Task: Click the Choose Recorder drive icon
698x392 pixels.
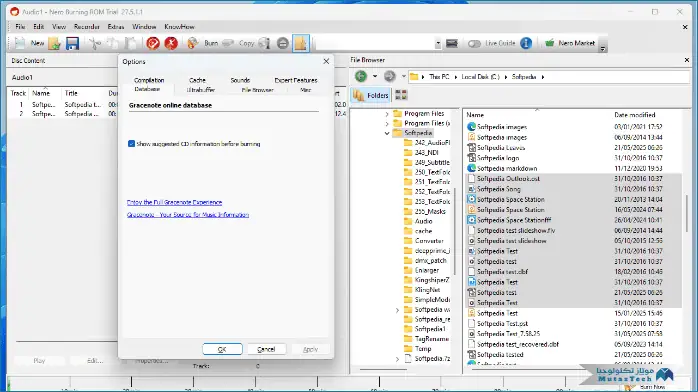Action: (452, 43)
